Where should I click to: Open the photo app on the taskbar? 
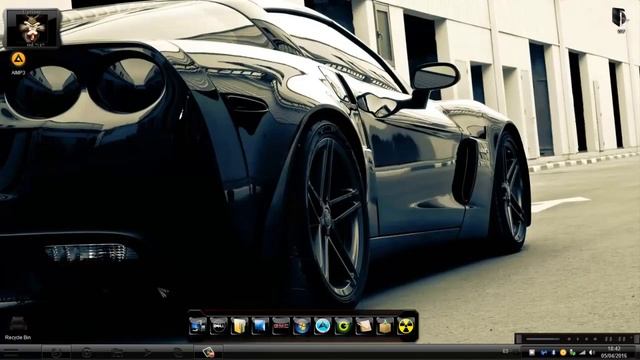click(208, 352)
